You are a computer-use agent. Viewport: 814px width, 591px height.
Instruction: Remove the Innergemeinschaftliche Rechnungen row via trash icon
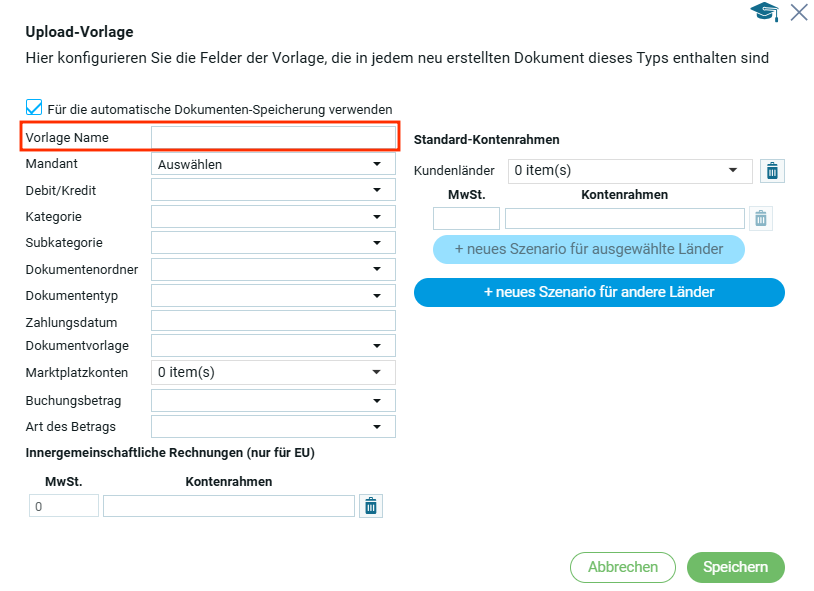371,506
